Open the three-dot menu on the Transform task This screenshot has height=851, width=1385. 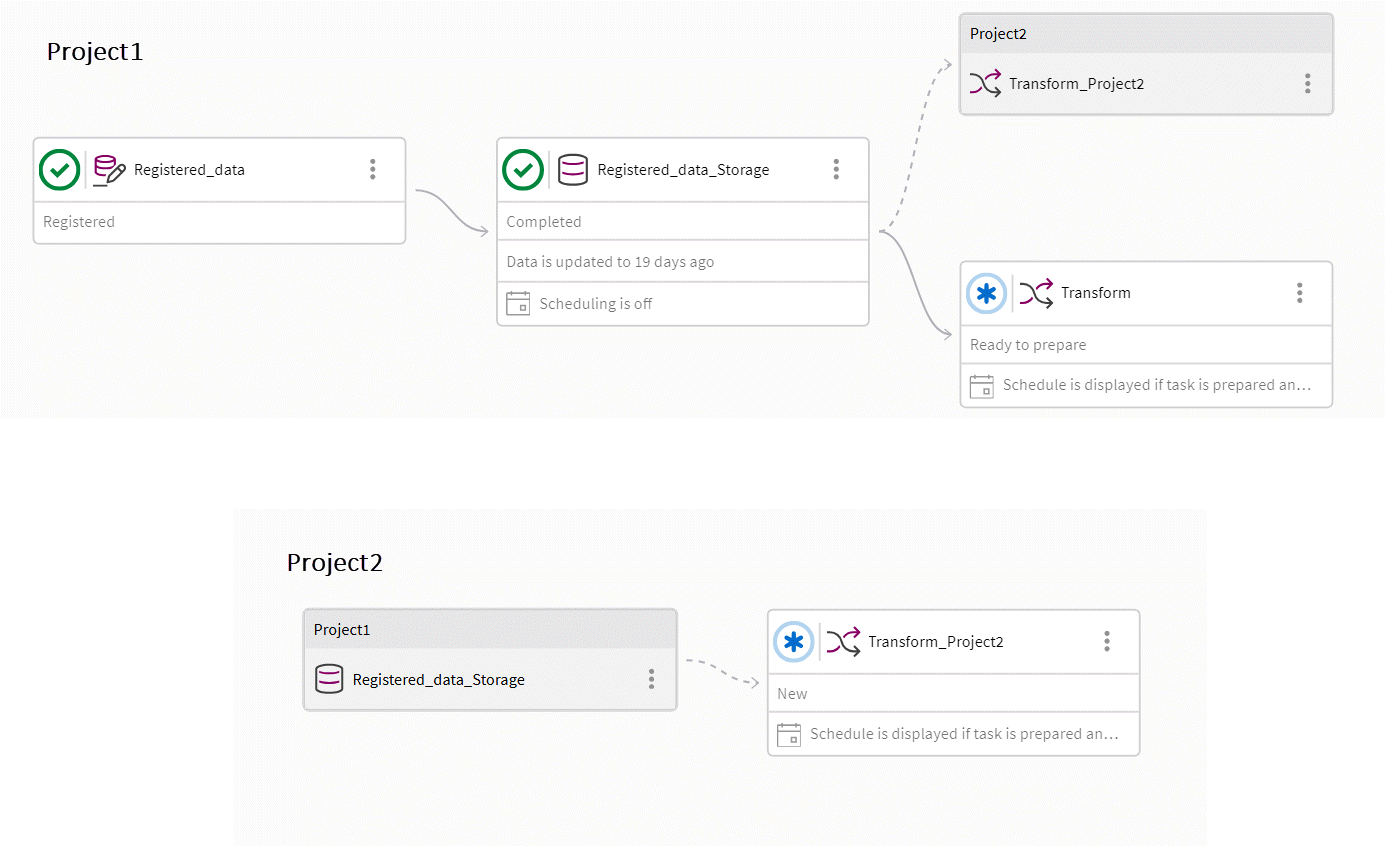point(1299,292)
